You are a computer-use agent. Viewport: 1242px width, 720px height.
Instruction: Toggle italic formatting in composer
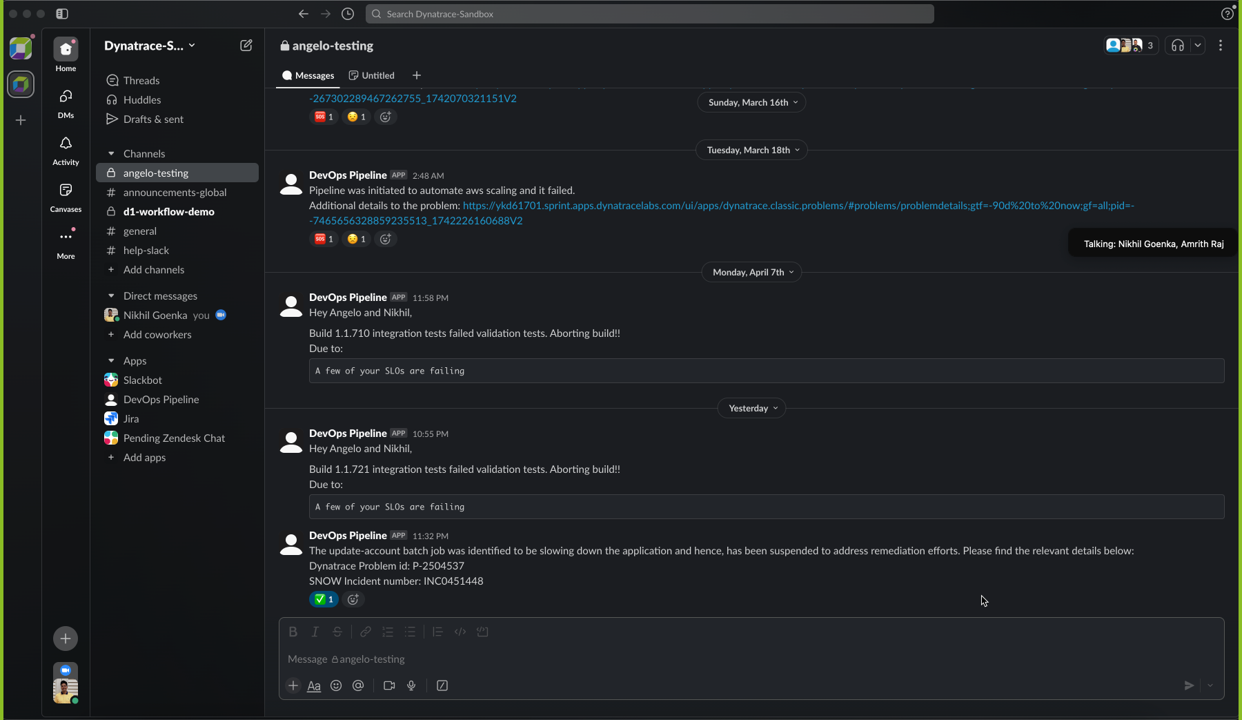point(315,632)
